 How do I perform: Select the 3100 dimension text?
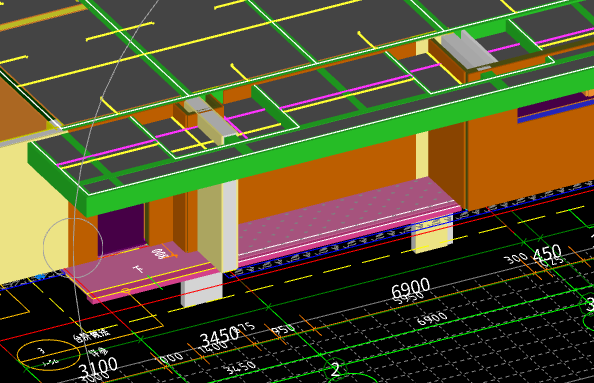tap(98, 367)
